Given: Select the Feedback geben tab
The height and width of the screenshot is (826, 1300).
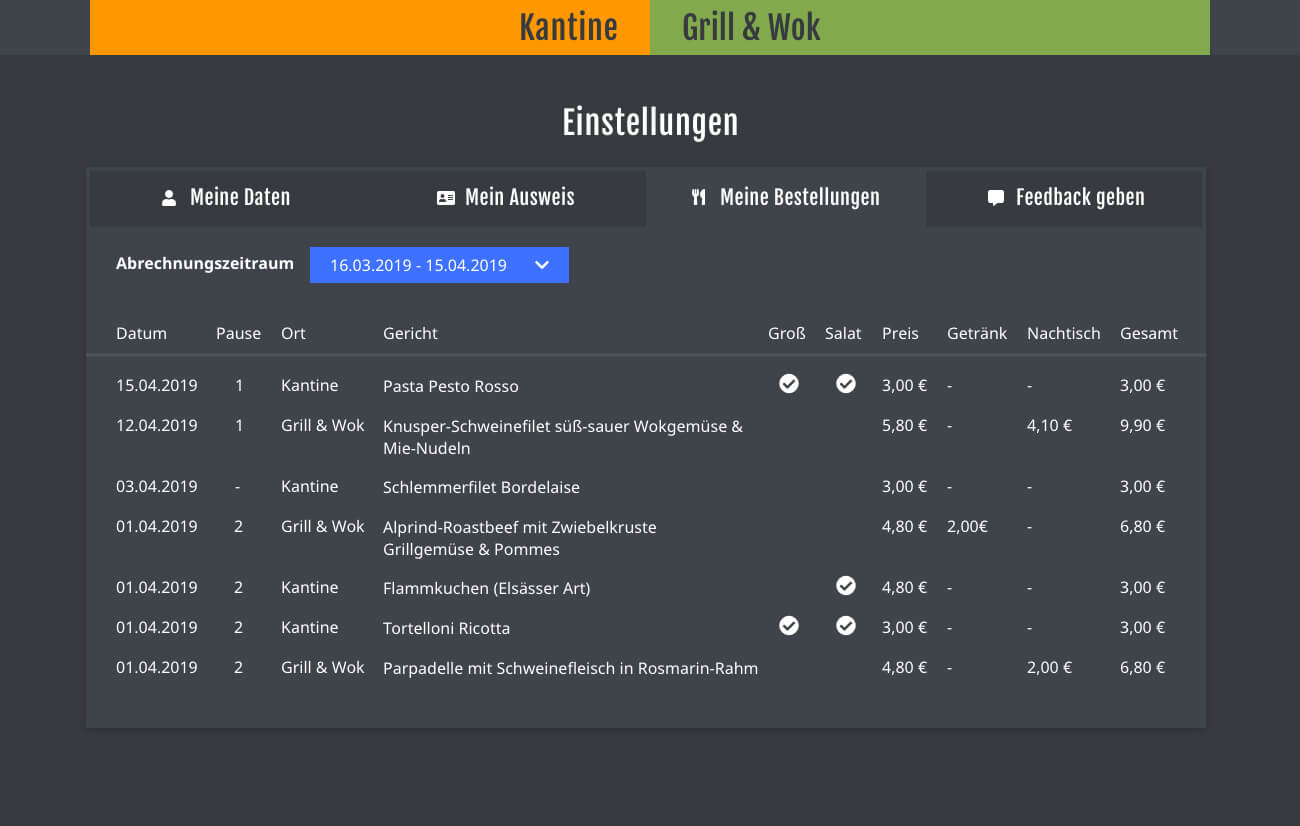Looking at the screenshot, I should click(x=1064, y=197).
